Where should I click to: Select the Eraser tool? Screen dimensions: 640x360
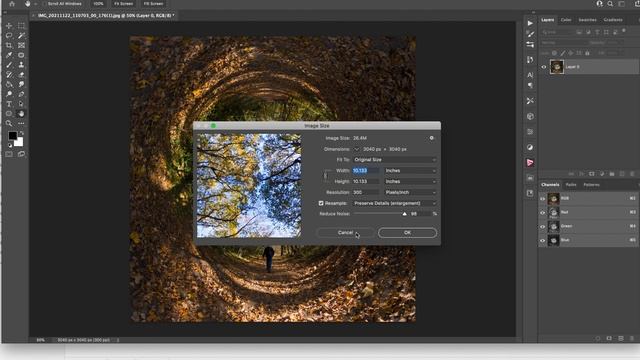click(21, 75)
